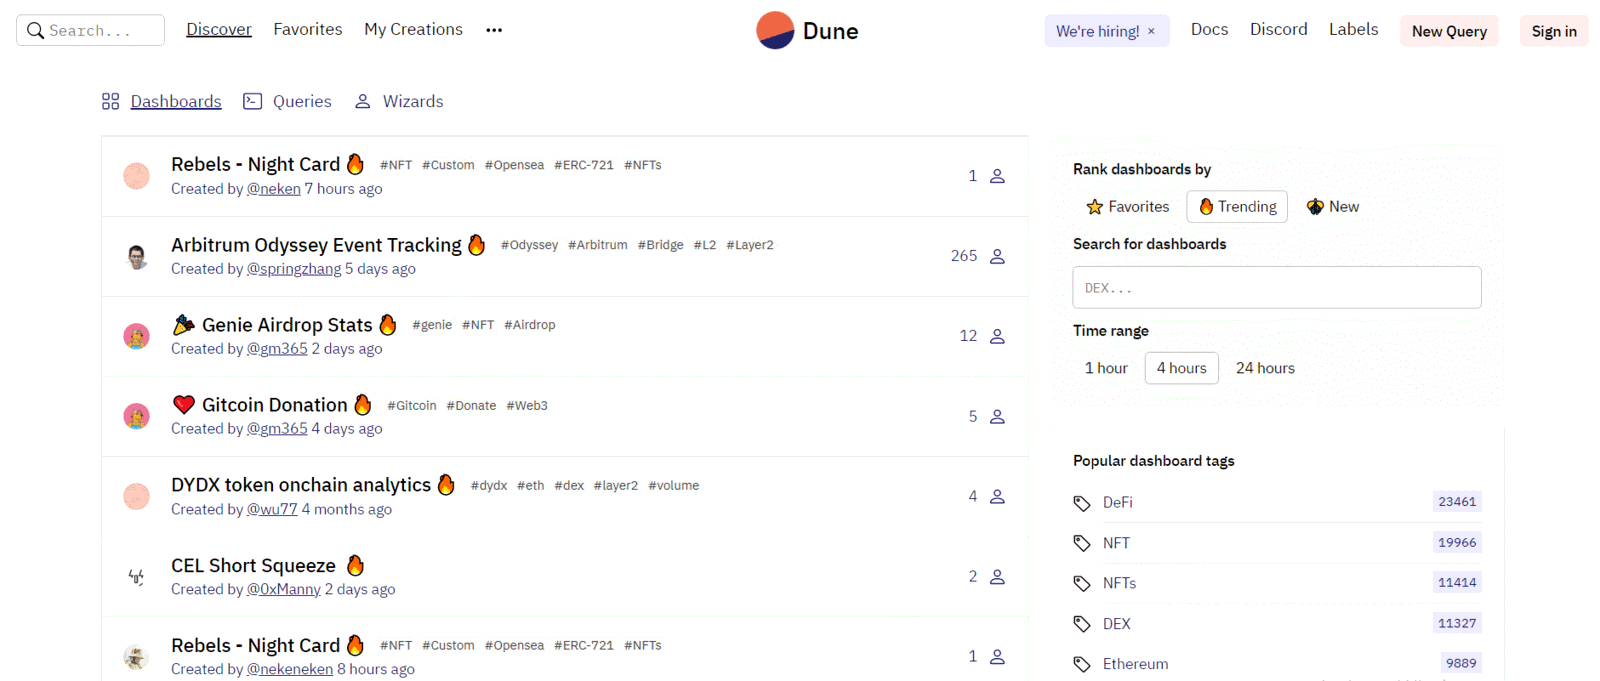This screenshot has height=681, width=1600.
Task: Dismiss the We're hiring banner
Action: pos(1151,31)
